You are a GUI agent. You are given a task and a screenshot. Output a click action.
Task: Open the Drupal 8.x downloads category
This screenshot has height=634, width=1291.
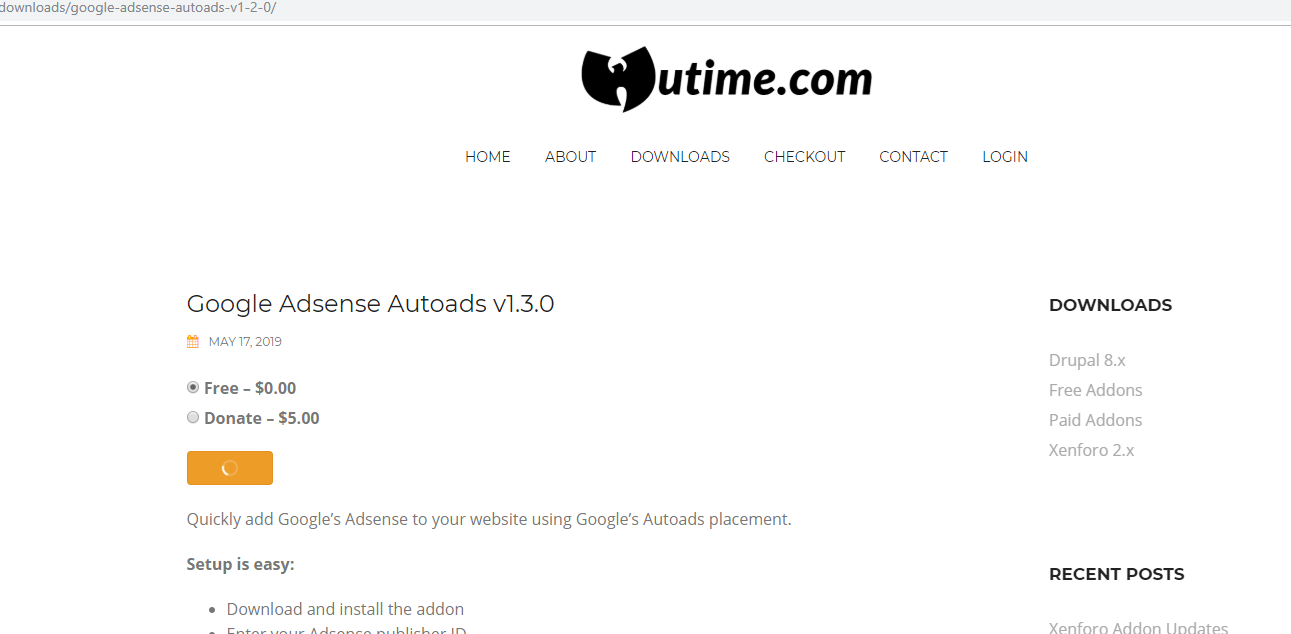tap(1087, 360)
